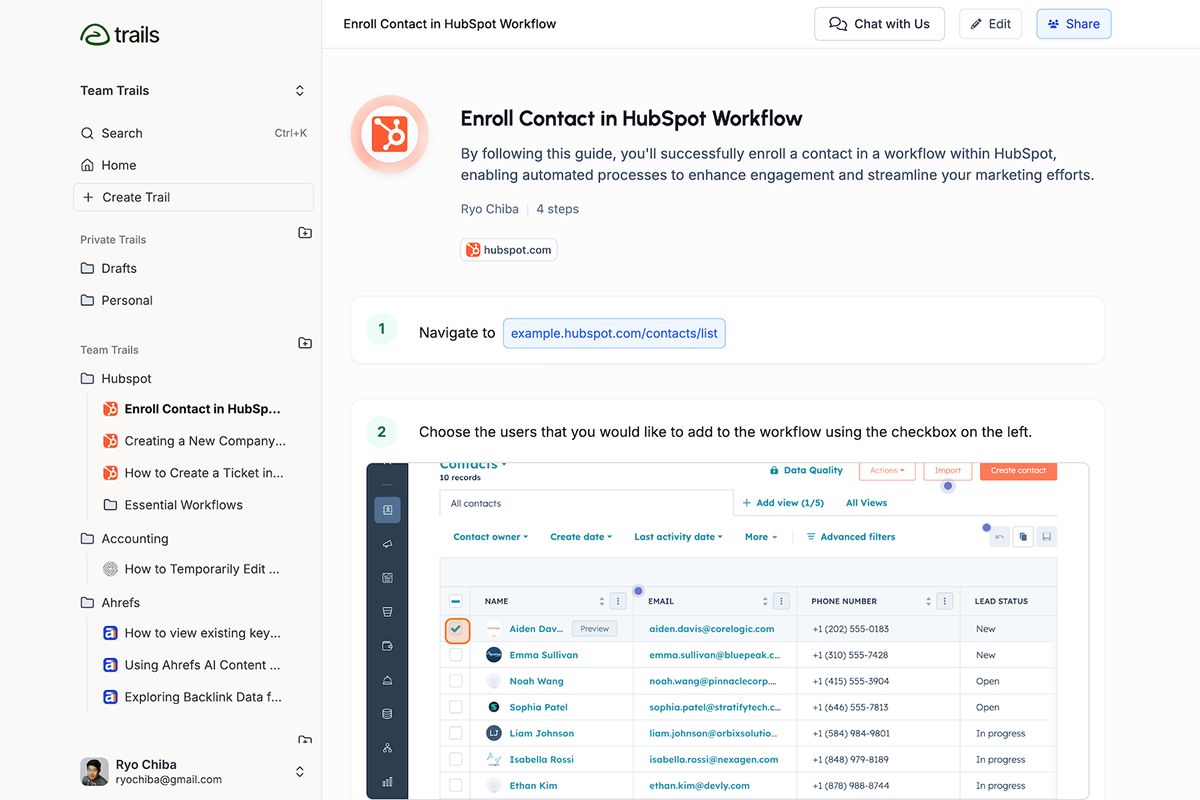Click the copy view icon above table
The image size is (1200, 800).
pos(1023,537)
